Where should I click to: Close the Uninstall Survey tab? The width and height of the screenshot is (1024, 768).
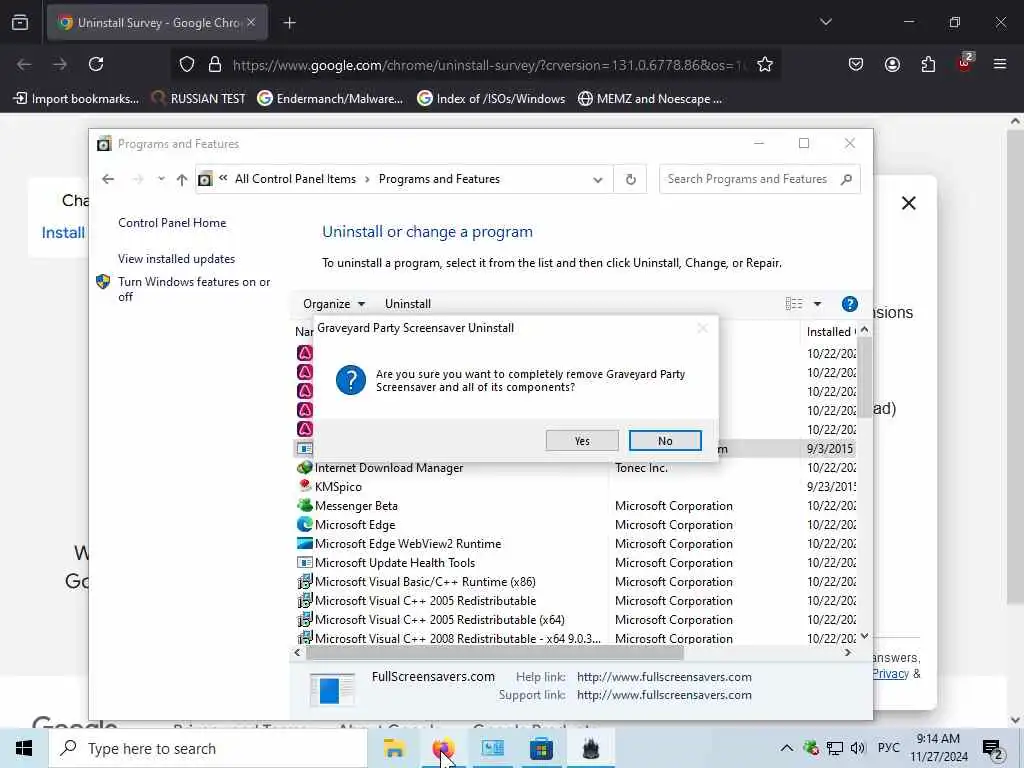point(251,22)
